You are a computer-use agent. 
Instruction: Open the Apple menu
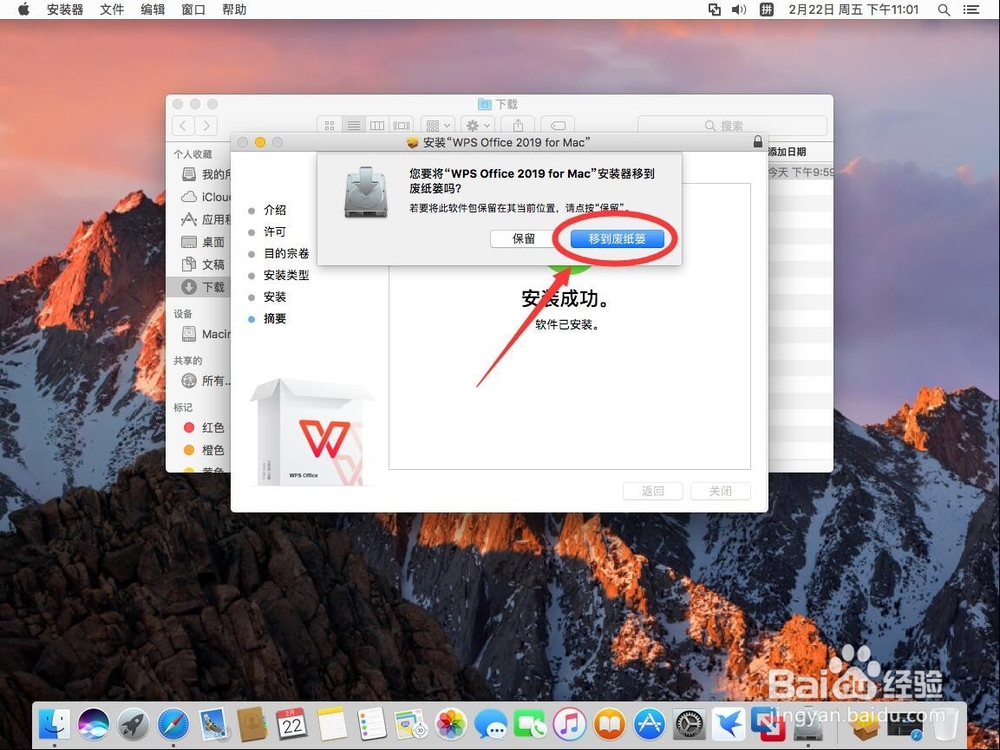tap(24, 9)
